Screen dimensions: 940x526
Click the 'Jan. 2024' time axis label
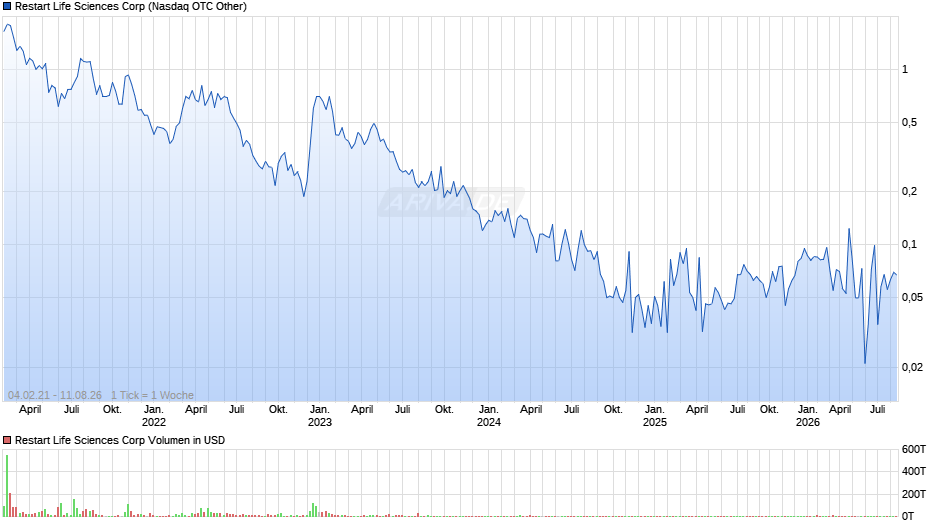tap(489, 416)
